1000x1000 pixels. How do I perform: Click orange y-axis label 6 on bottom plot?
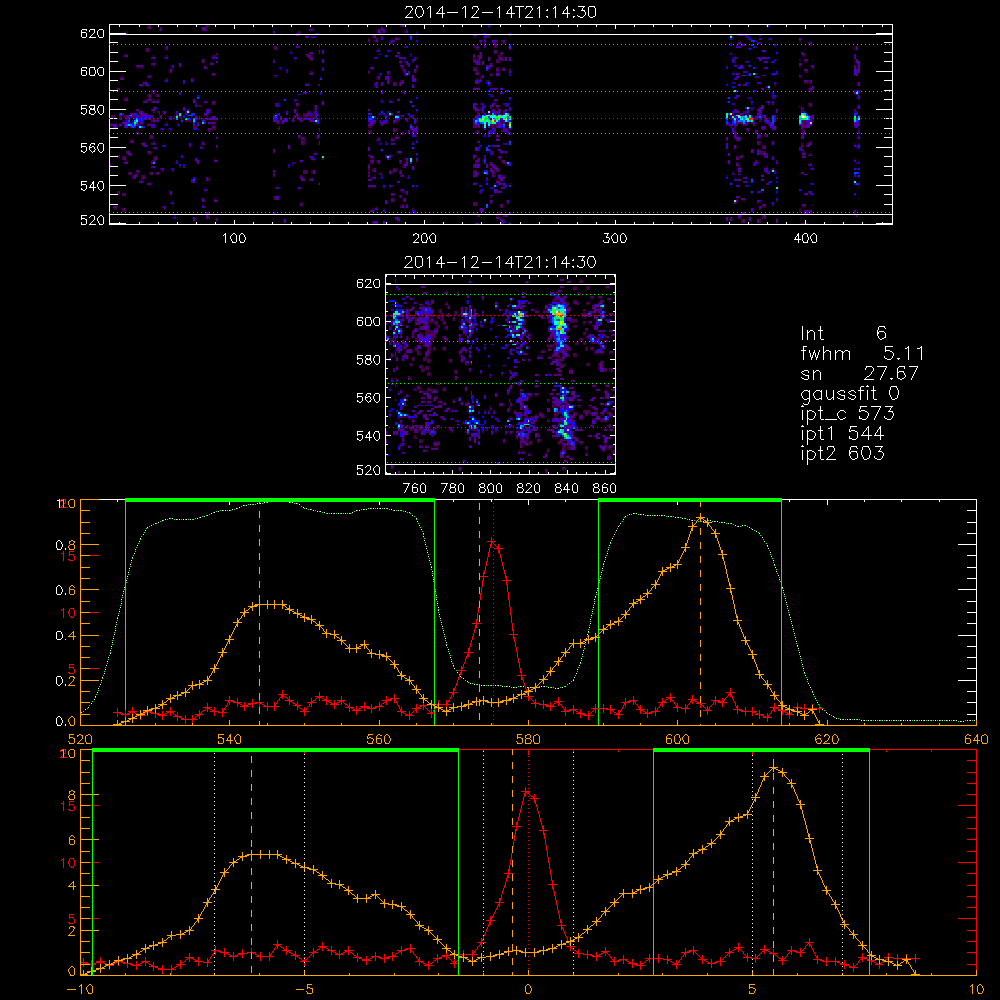point(71,840)
